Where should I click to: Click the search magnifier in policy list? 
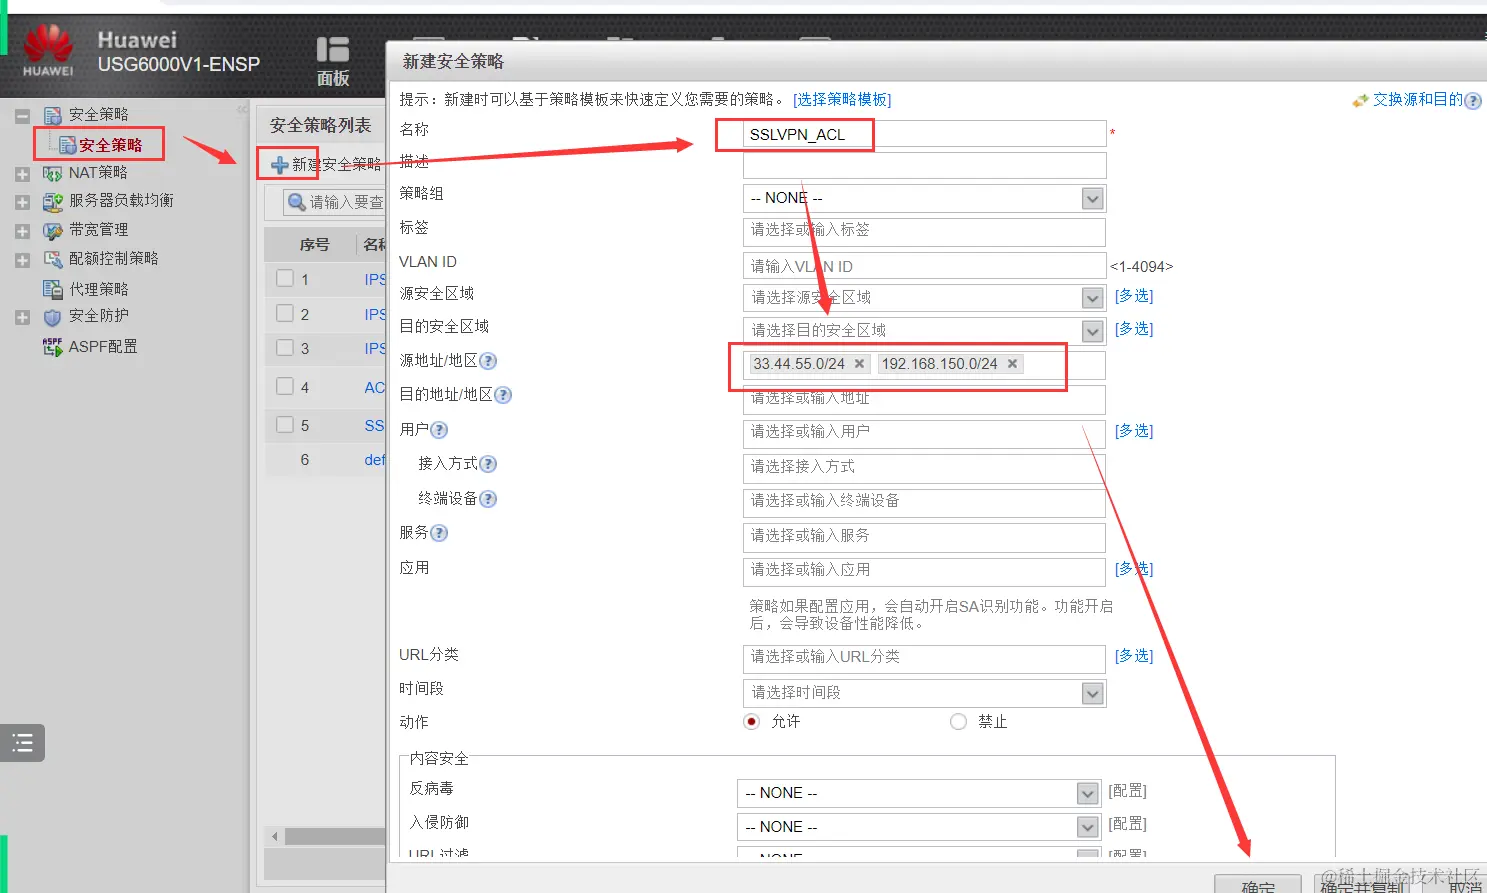296,202
